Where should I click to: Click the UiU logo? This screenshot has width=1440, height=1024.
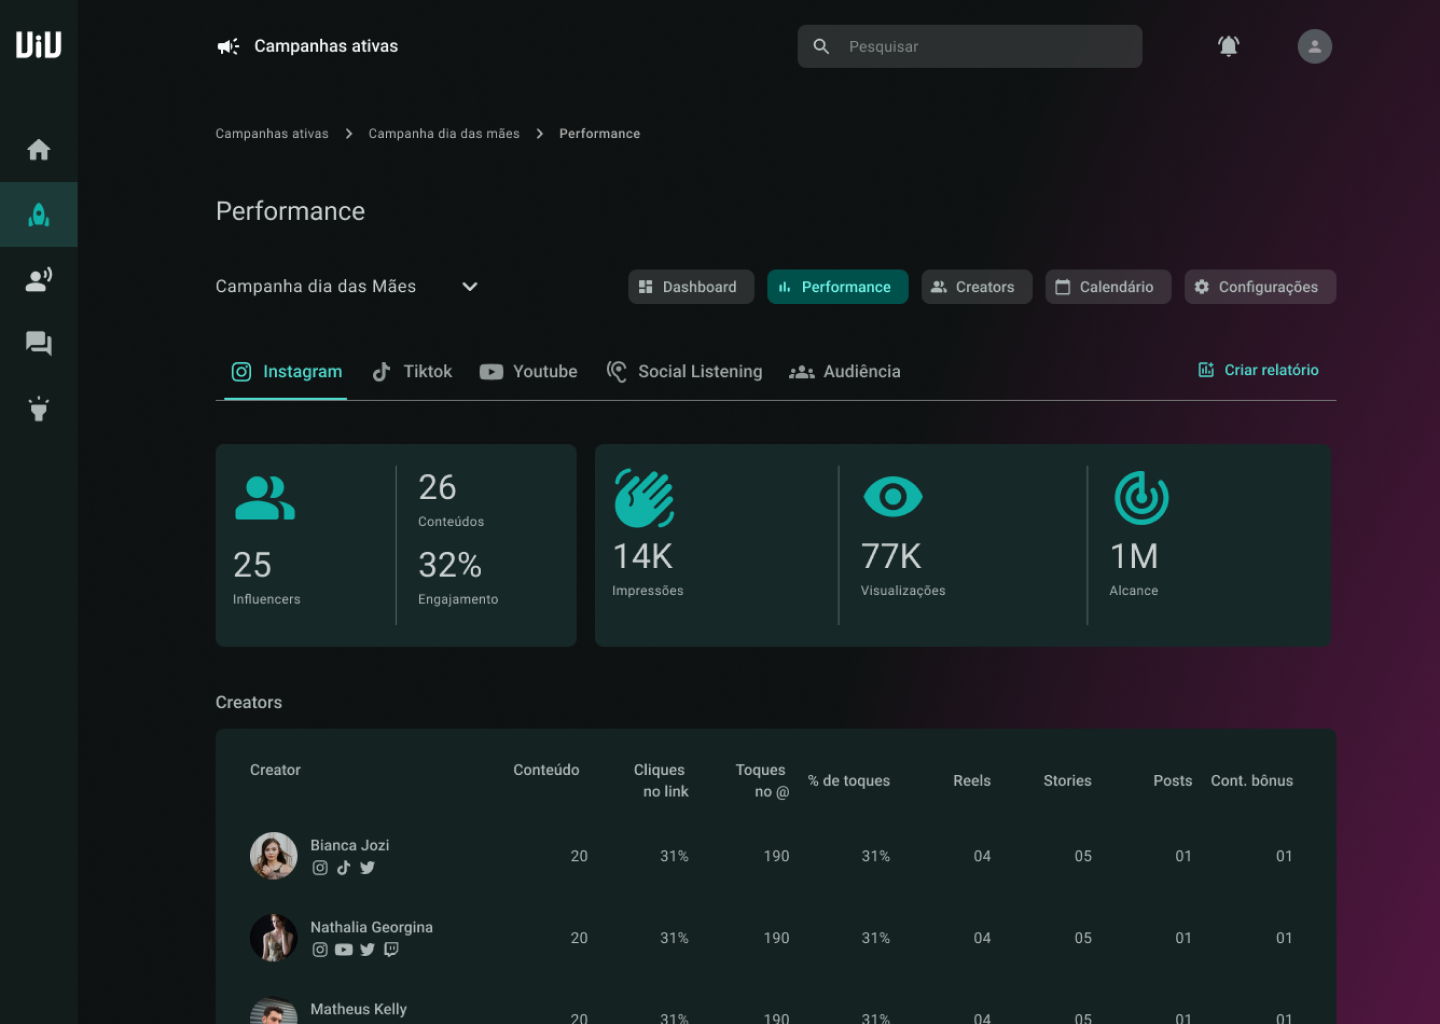tap(39, 45)
